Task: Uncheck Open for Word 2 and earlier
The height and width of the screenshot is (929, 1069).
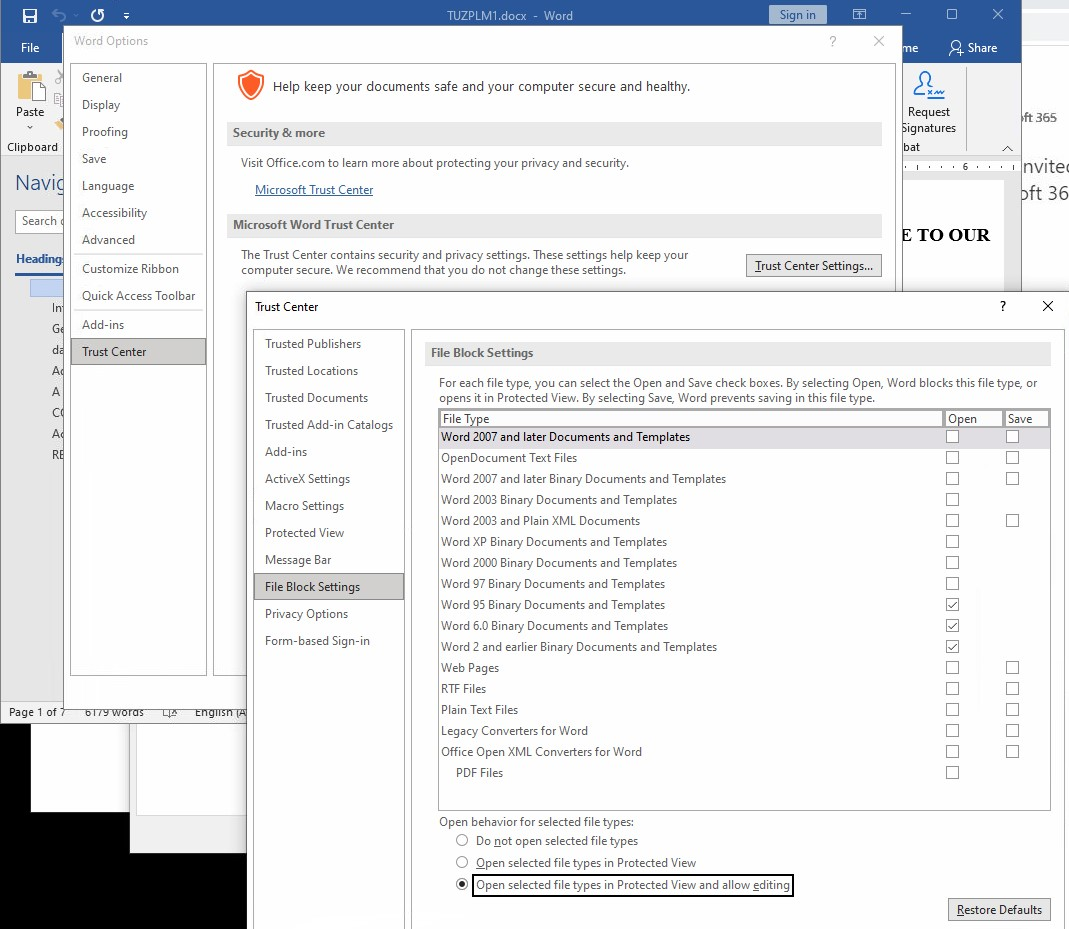Action: click(952, 647)
